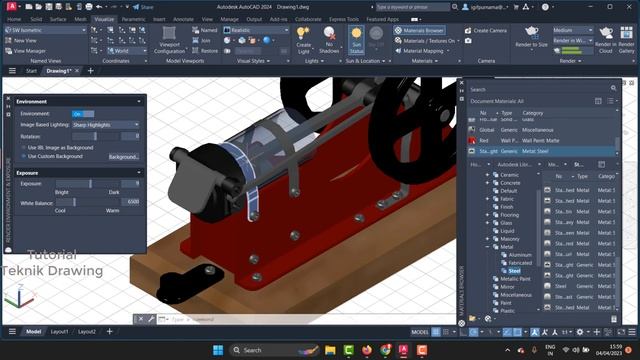640x360 pixels.
Task: Collapse the Metal category in material tree
Action: pos(487,247)
